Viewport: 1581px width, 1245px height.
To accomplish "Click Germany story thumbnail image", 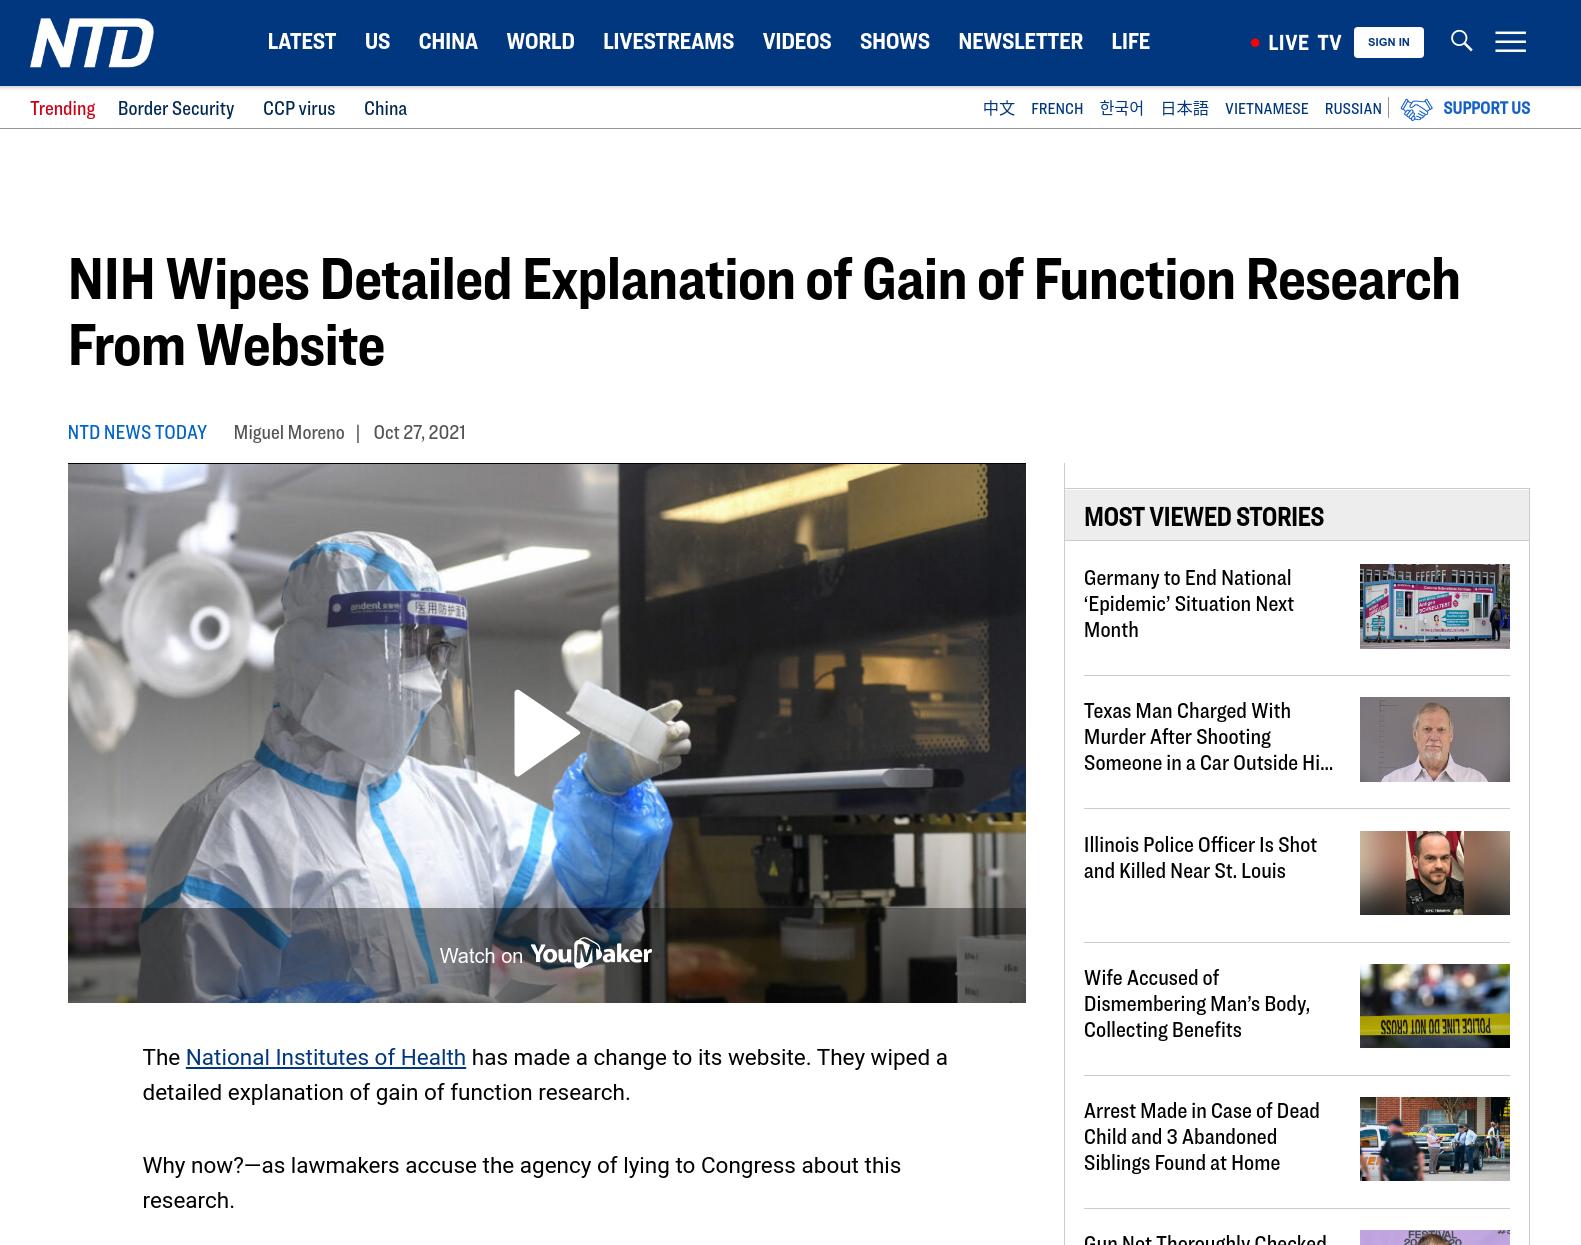I will (x=1434, y=606).
